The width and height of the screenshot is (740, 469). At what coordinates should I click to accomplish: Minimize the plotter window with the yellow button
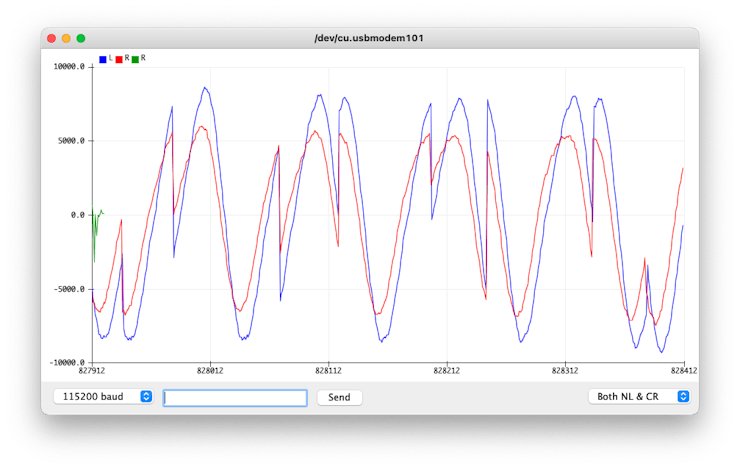coord(66,38)
